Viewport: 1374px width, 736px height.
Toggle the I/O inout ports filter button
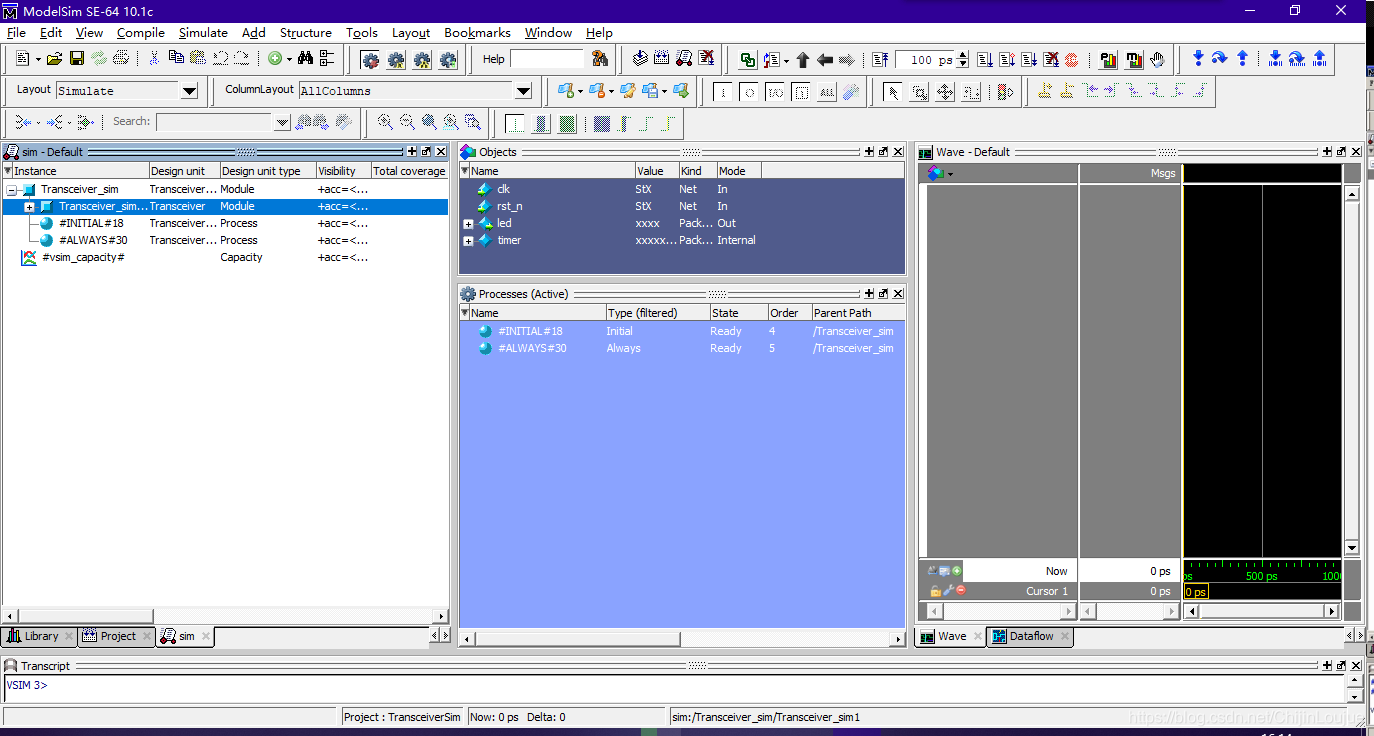[775, 92]
